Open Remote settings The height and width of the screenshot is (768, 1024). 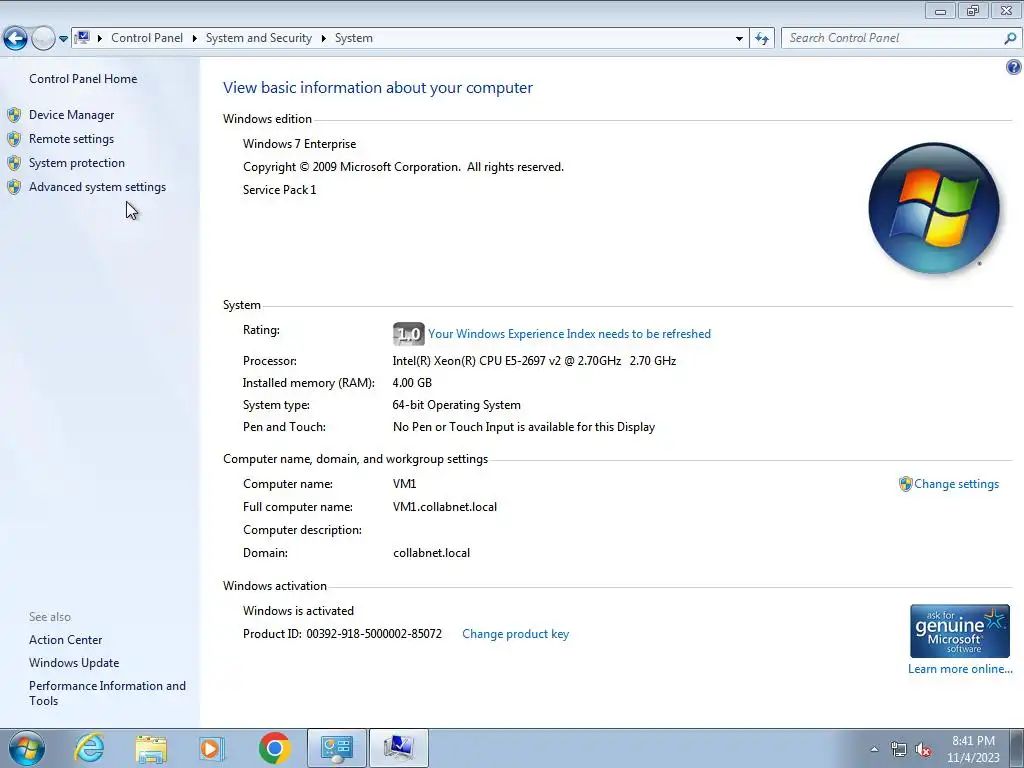tap(71, 139)
